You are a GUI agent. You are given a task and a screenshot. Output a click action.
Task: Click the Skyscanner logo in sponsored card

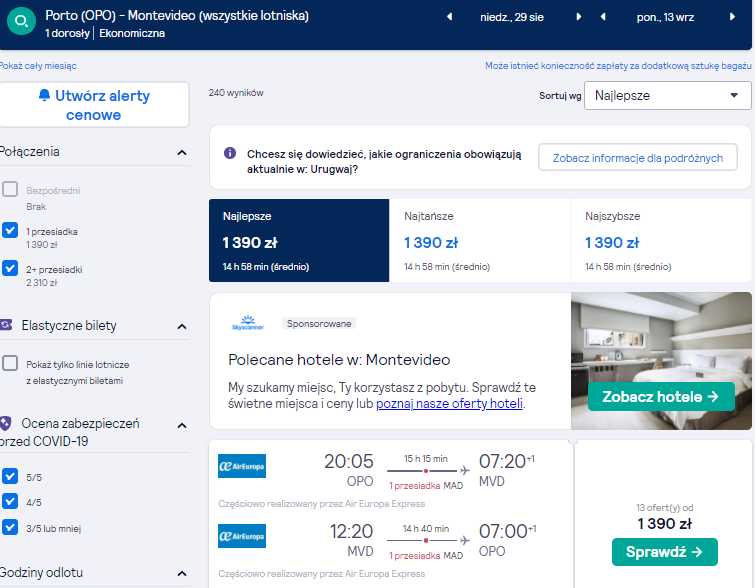247,323
